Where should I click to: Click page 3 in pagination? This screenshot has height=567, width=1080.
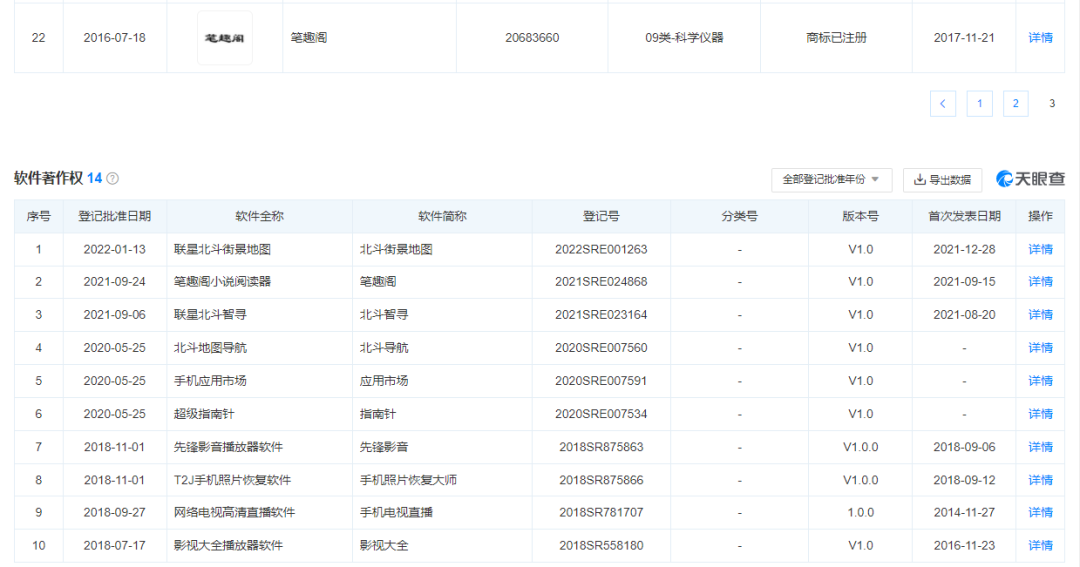click(x=1052, y=103)
